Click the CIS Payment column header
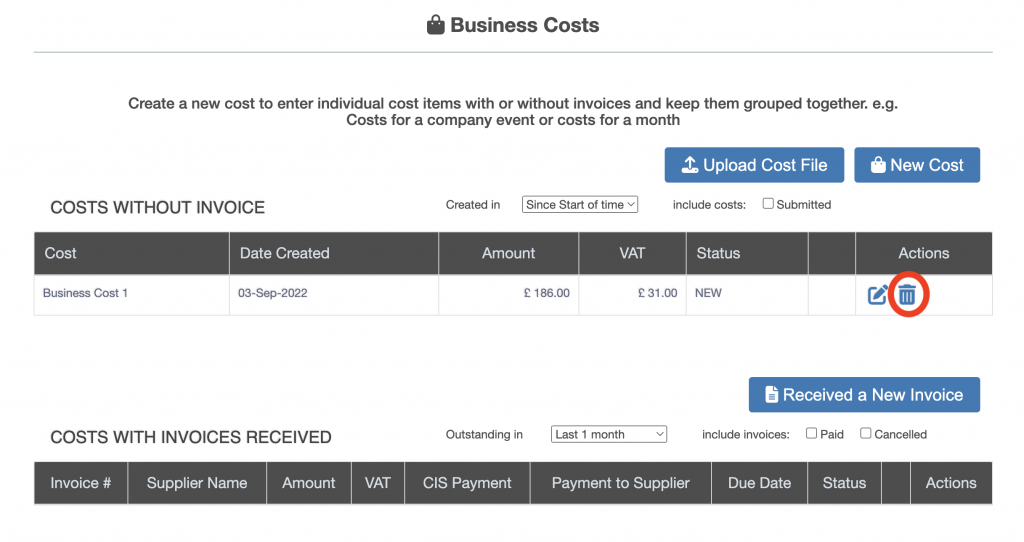The width and height of the screenshot is (1024, 542). click(x=467, y=483)
